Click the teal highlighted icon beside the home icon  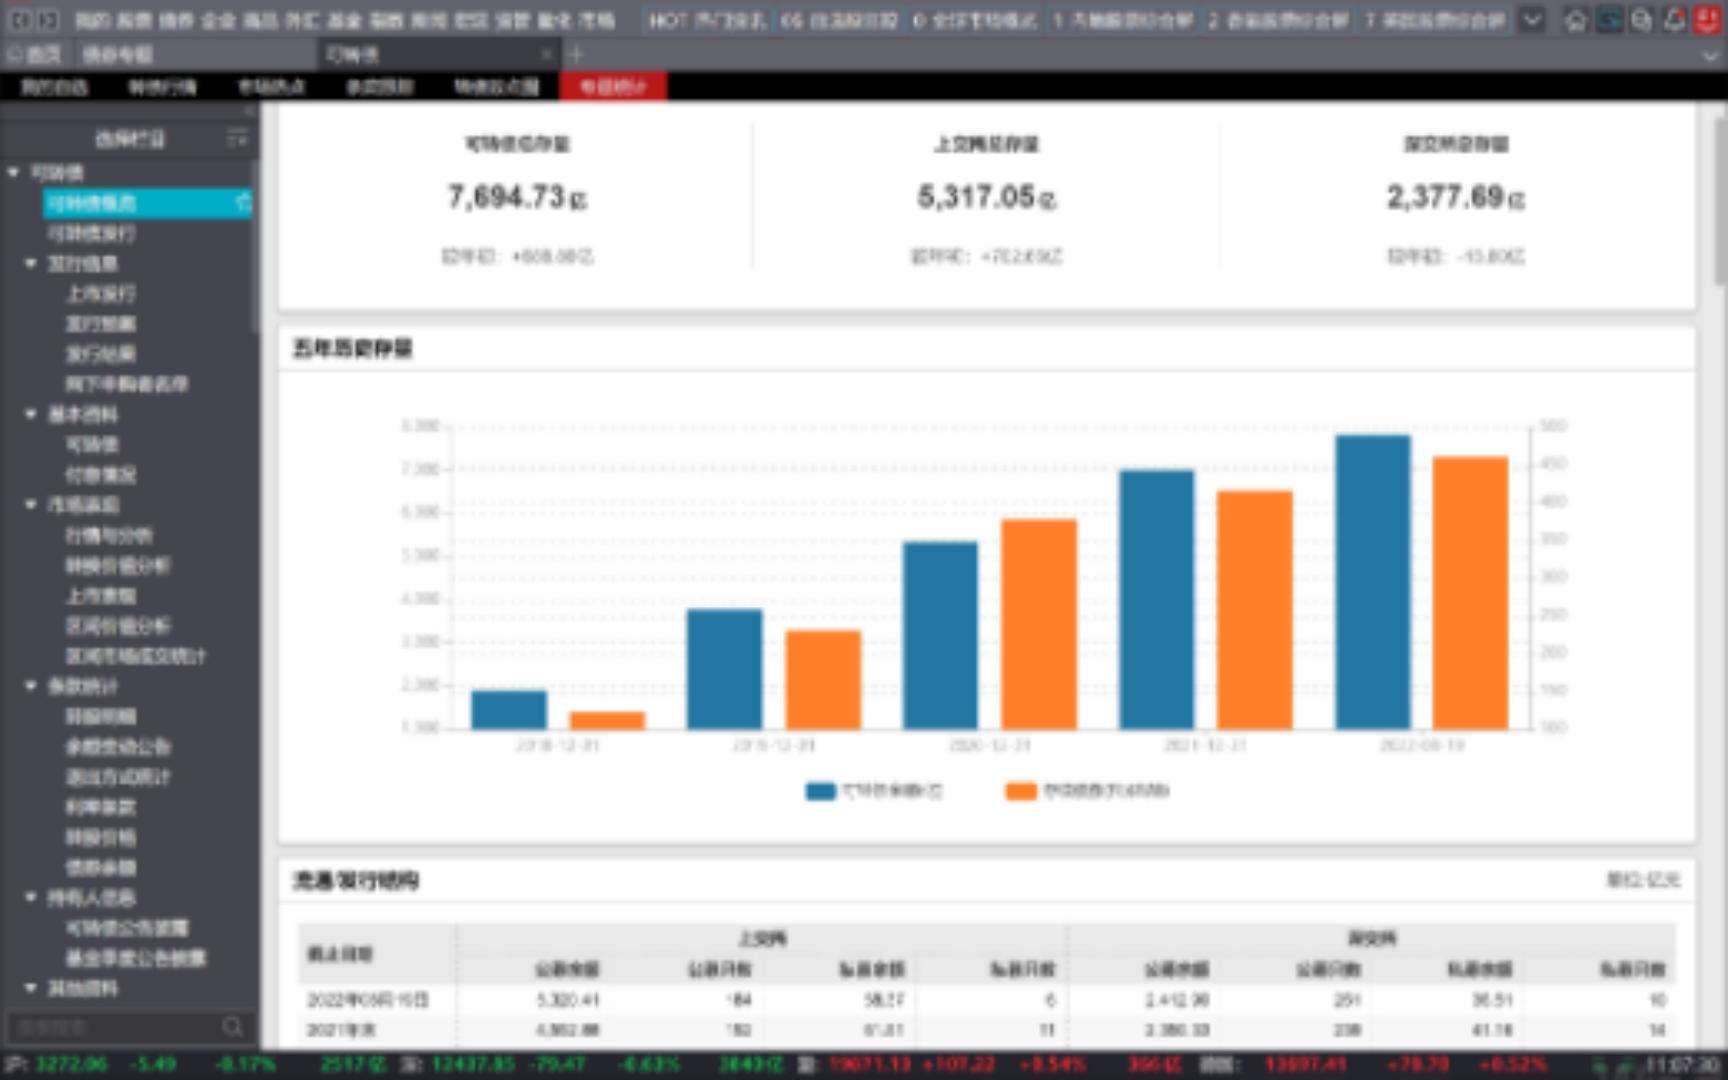click(1609, 20)
